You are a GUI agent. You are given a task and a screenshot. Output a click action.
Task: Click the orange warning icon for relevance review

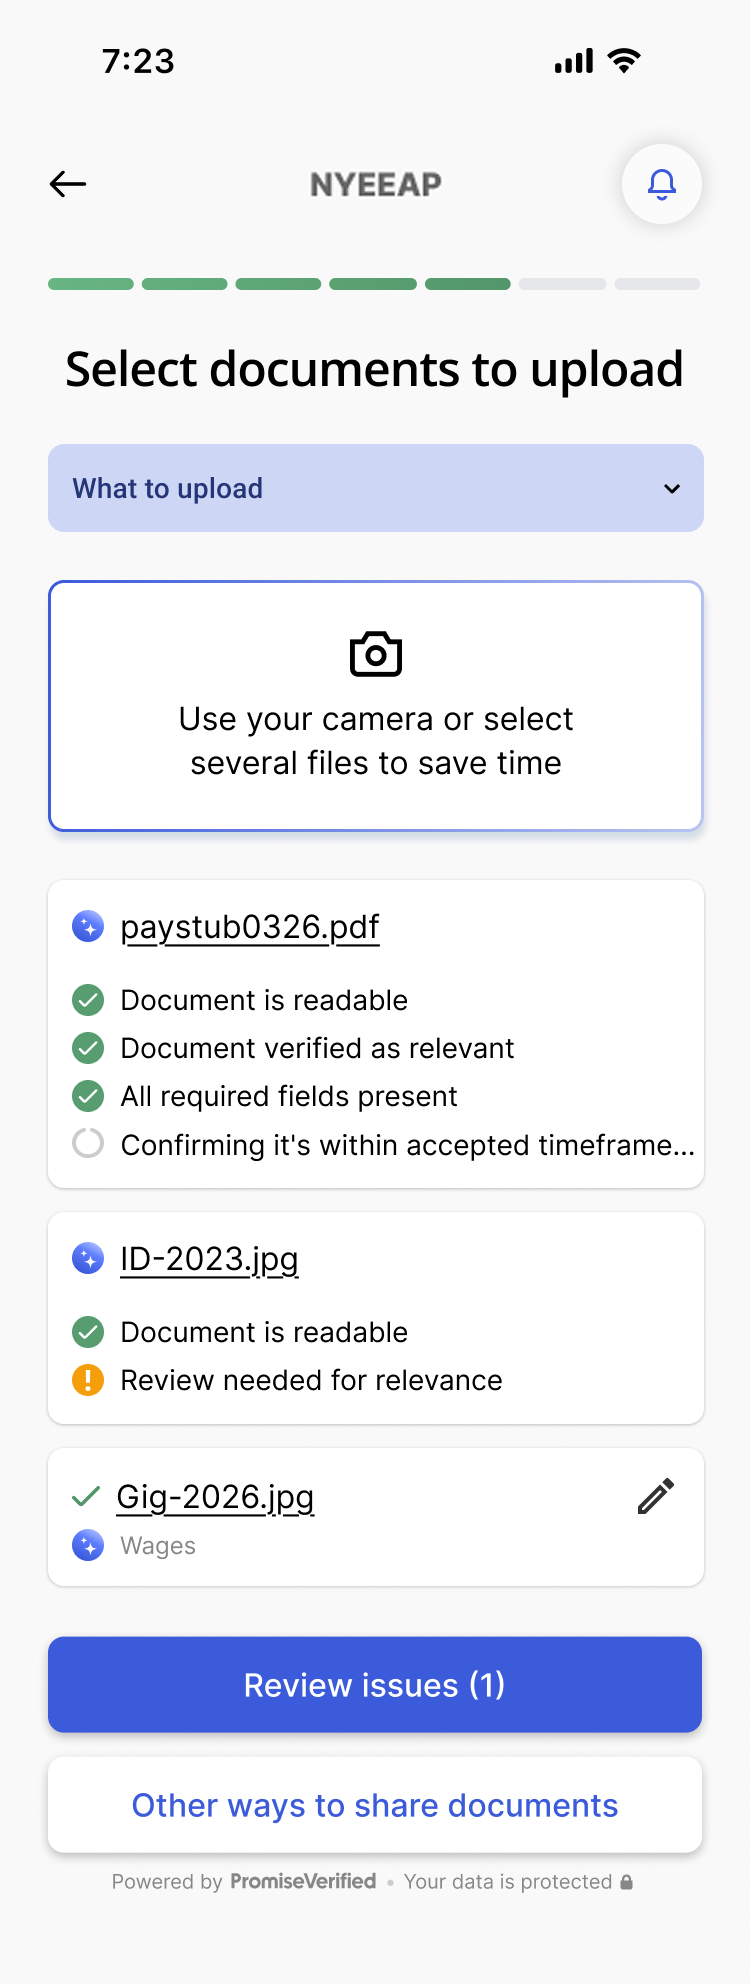[88, 1381]
